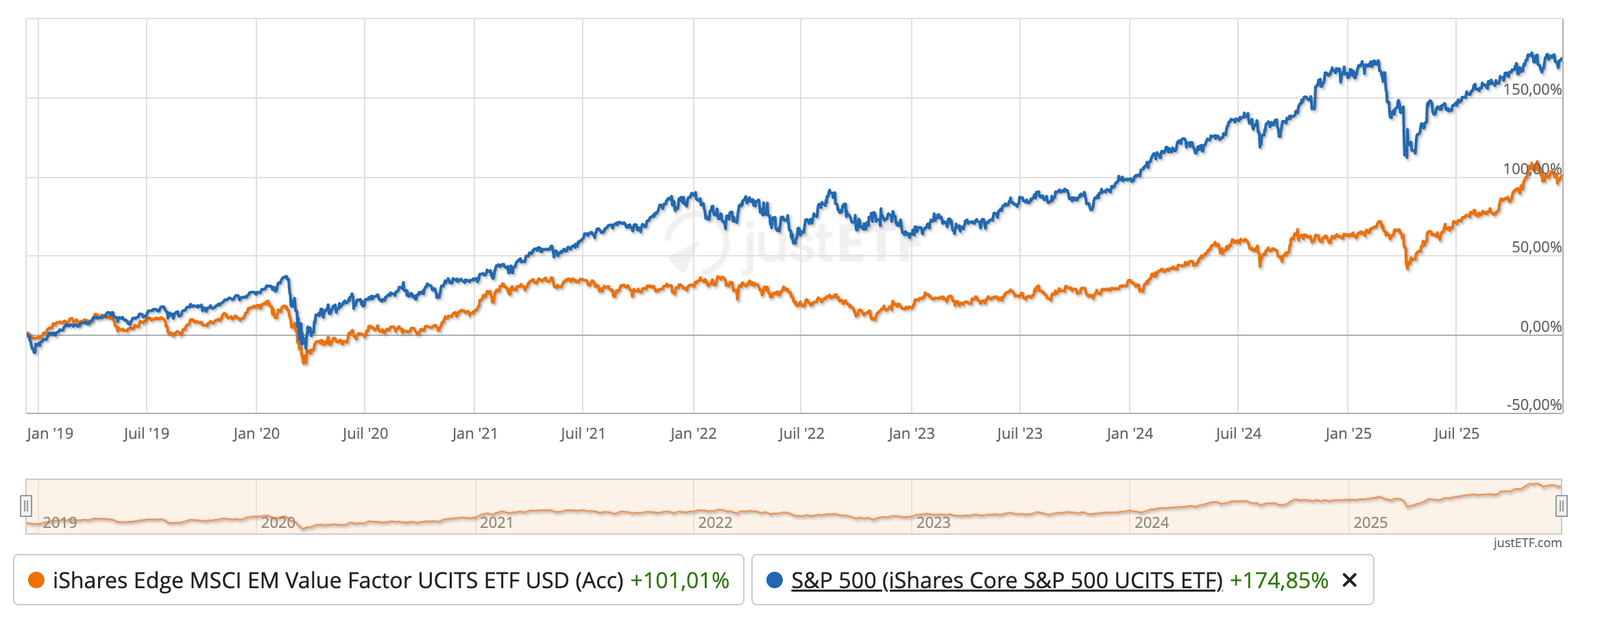Image resolution: width=1600 pixels, height=628 pixels.
Task: Click the 150,00% y-axis label
Action: point(1532,90)
